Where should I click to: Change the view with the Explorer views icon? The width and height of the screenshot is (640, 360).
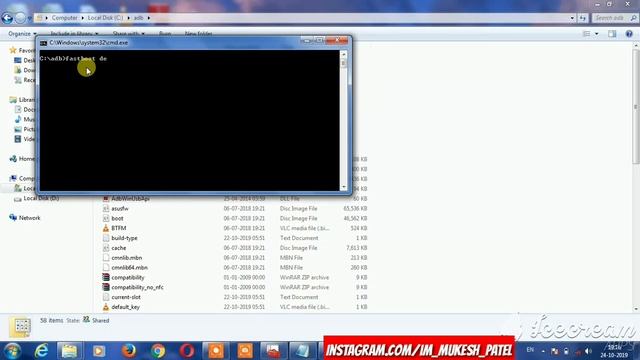click(587, 34)
